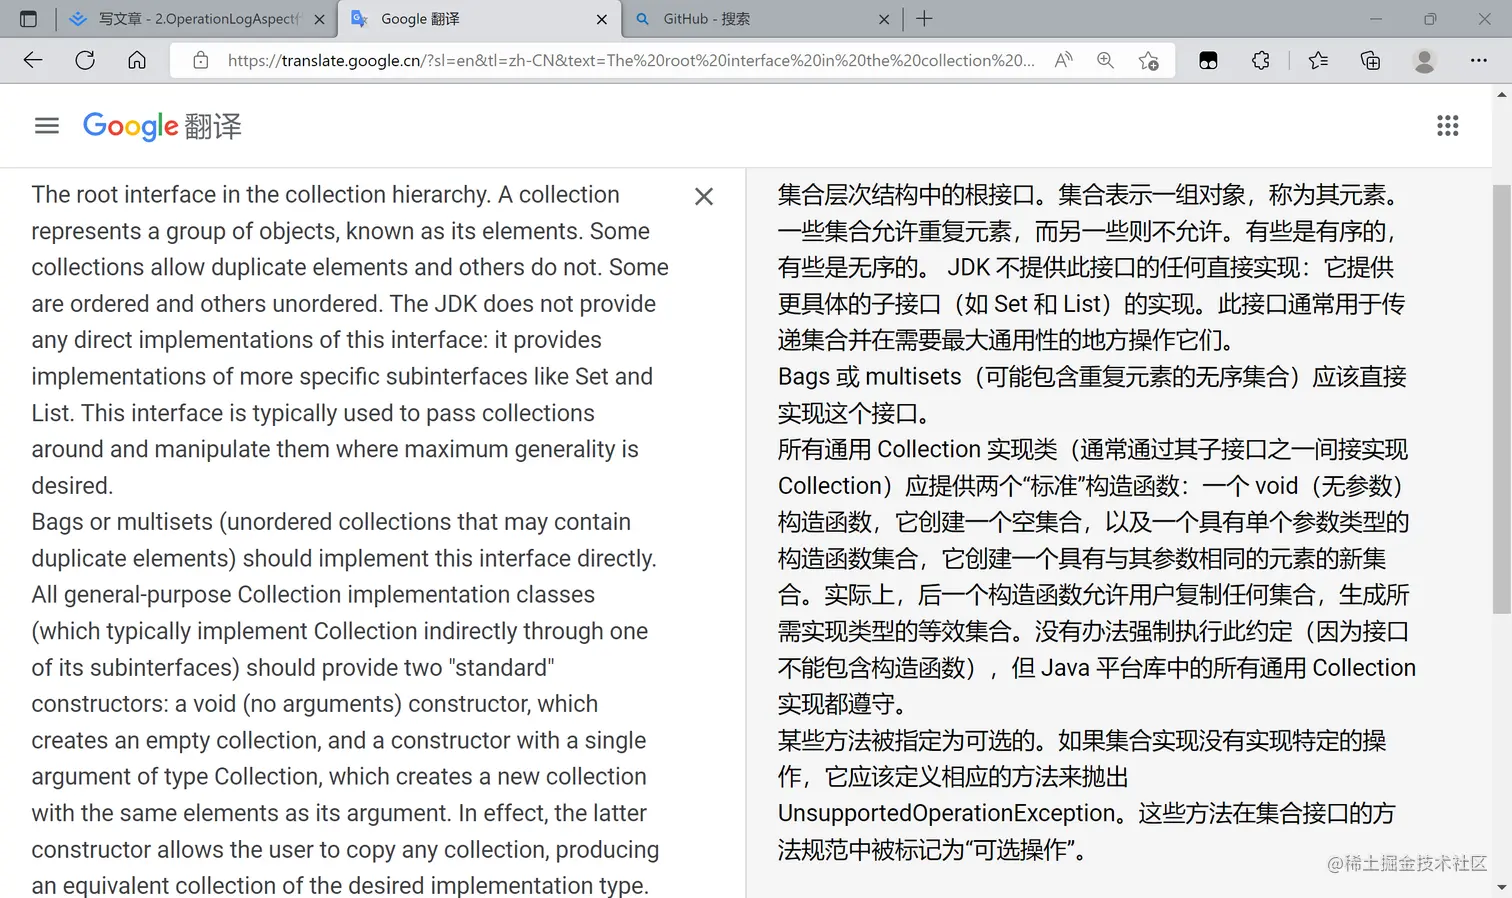Click the scrollbar down arrow
This screenshot has height=898, width=1512.
[1501, 887]
